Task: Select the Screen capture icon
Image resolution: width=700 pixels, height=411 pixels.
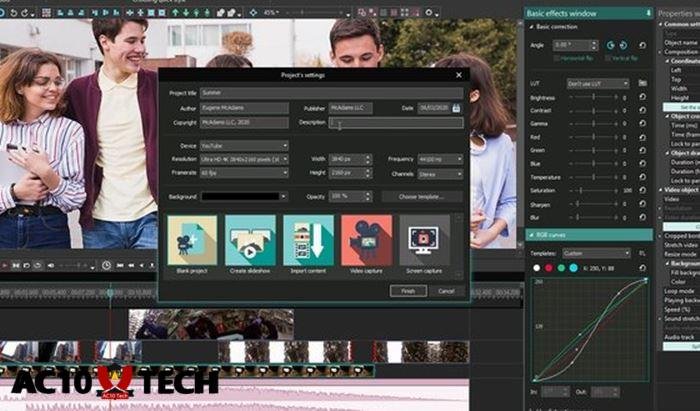Action: [x=425, y=240]
